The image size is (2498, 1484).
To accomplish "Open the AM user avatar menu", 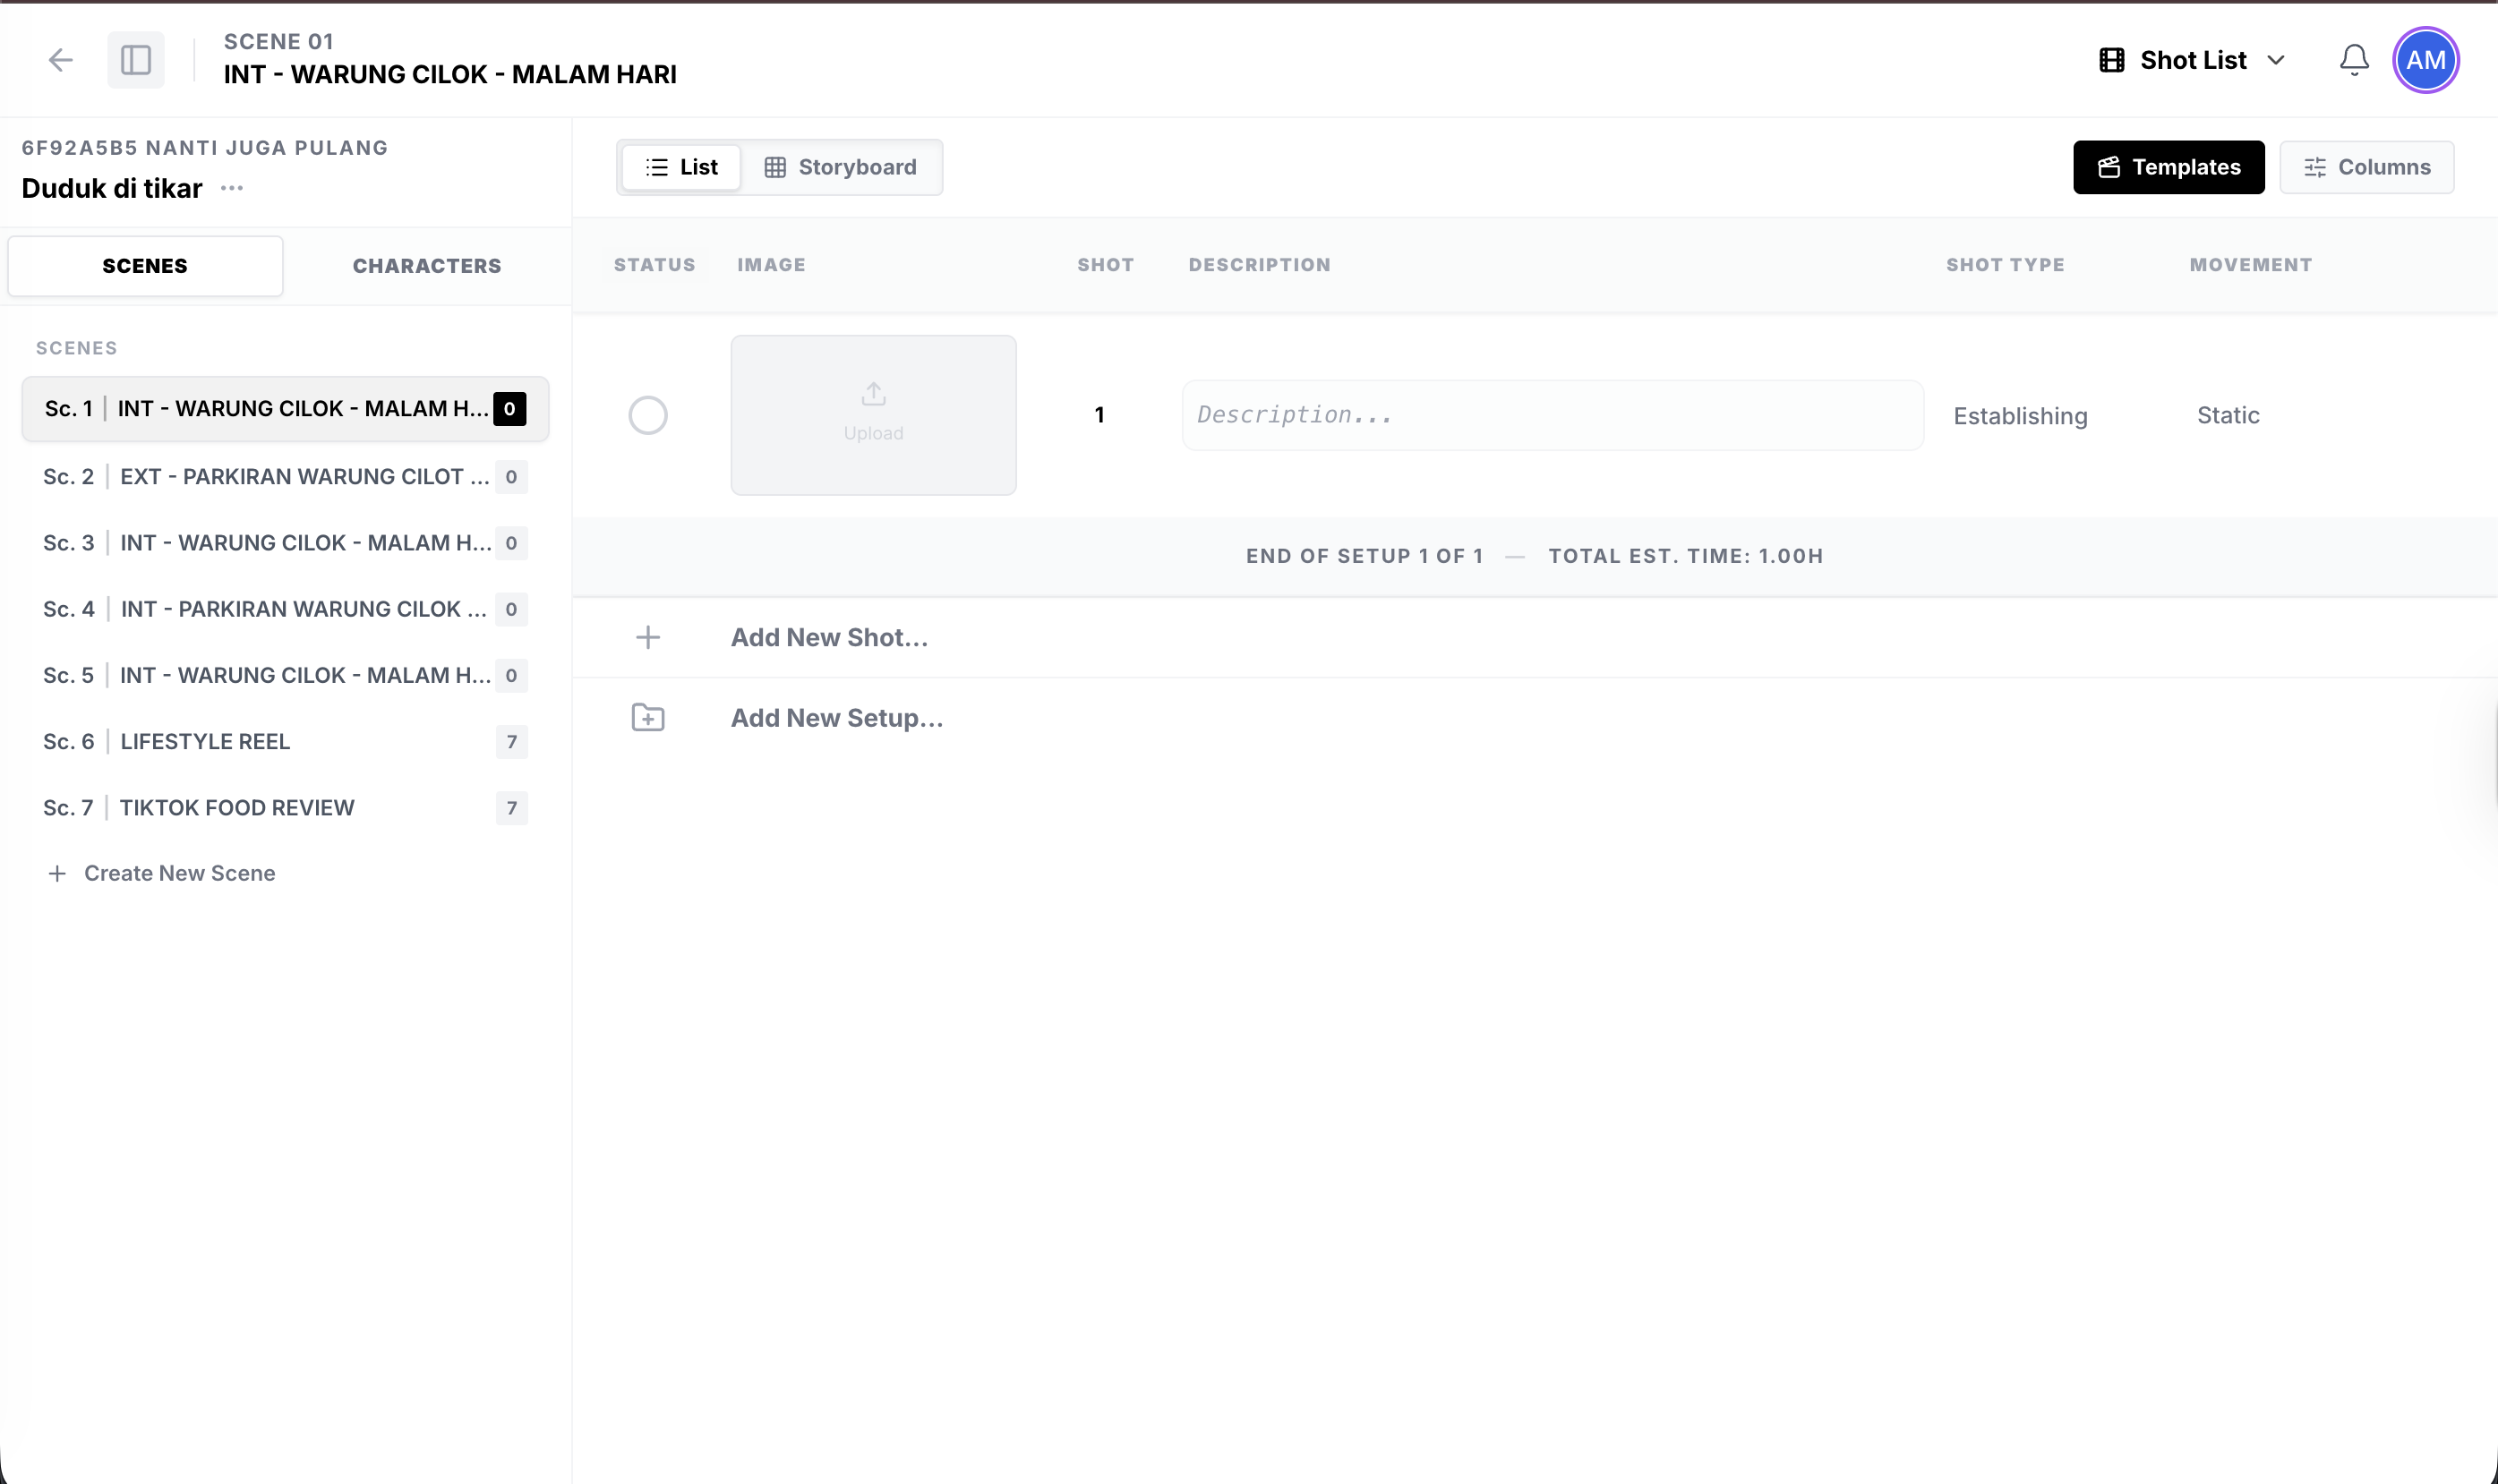I will point(2425,60).
